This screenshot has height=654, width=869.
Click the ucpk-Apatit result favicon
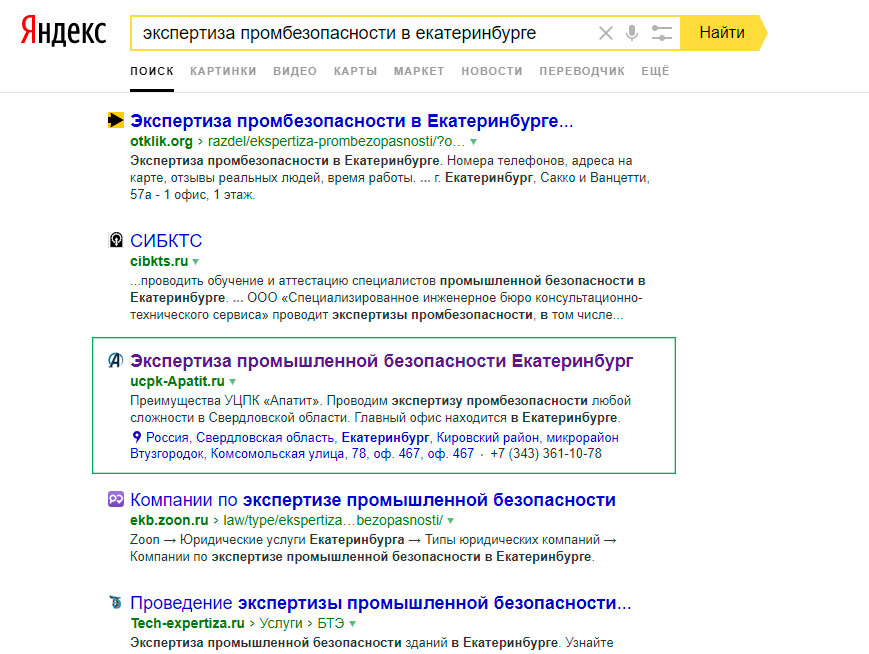(x=116, y=360)
